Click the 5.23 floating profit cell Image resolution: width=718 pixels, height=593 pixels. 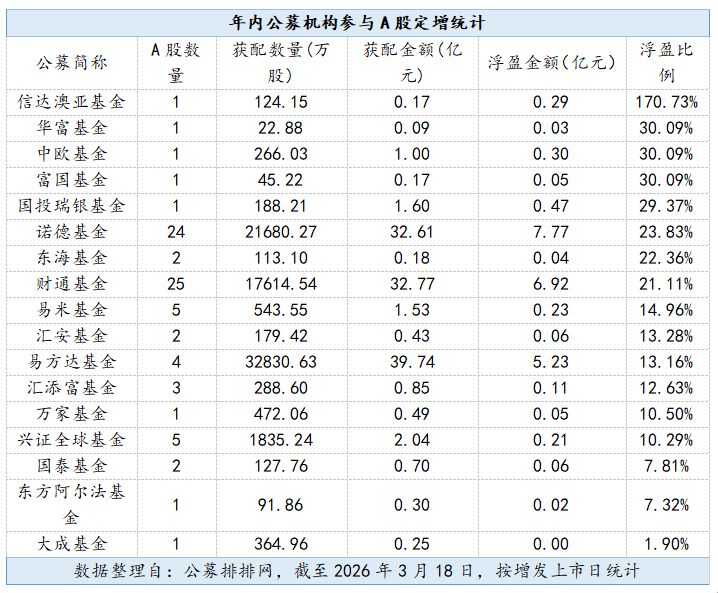point(551,363)
